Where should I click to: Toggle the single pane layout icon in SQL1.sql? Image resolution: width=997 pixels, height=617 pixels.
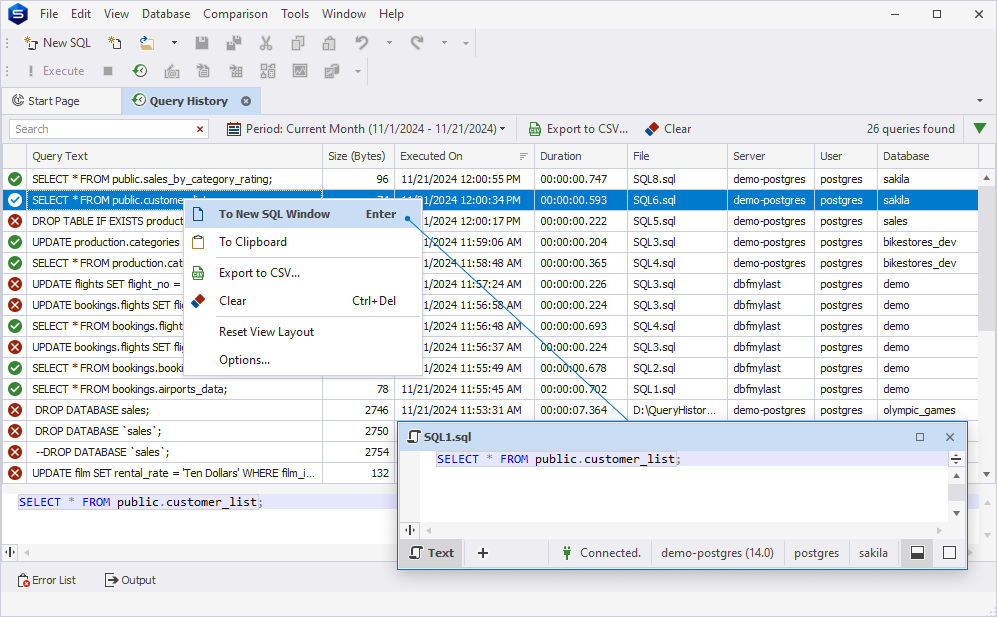click(949, 553)
